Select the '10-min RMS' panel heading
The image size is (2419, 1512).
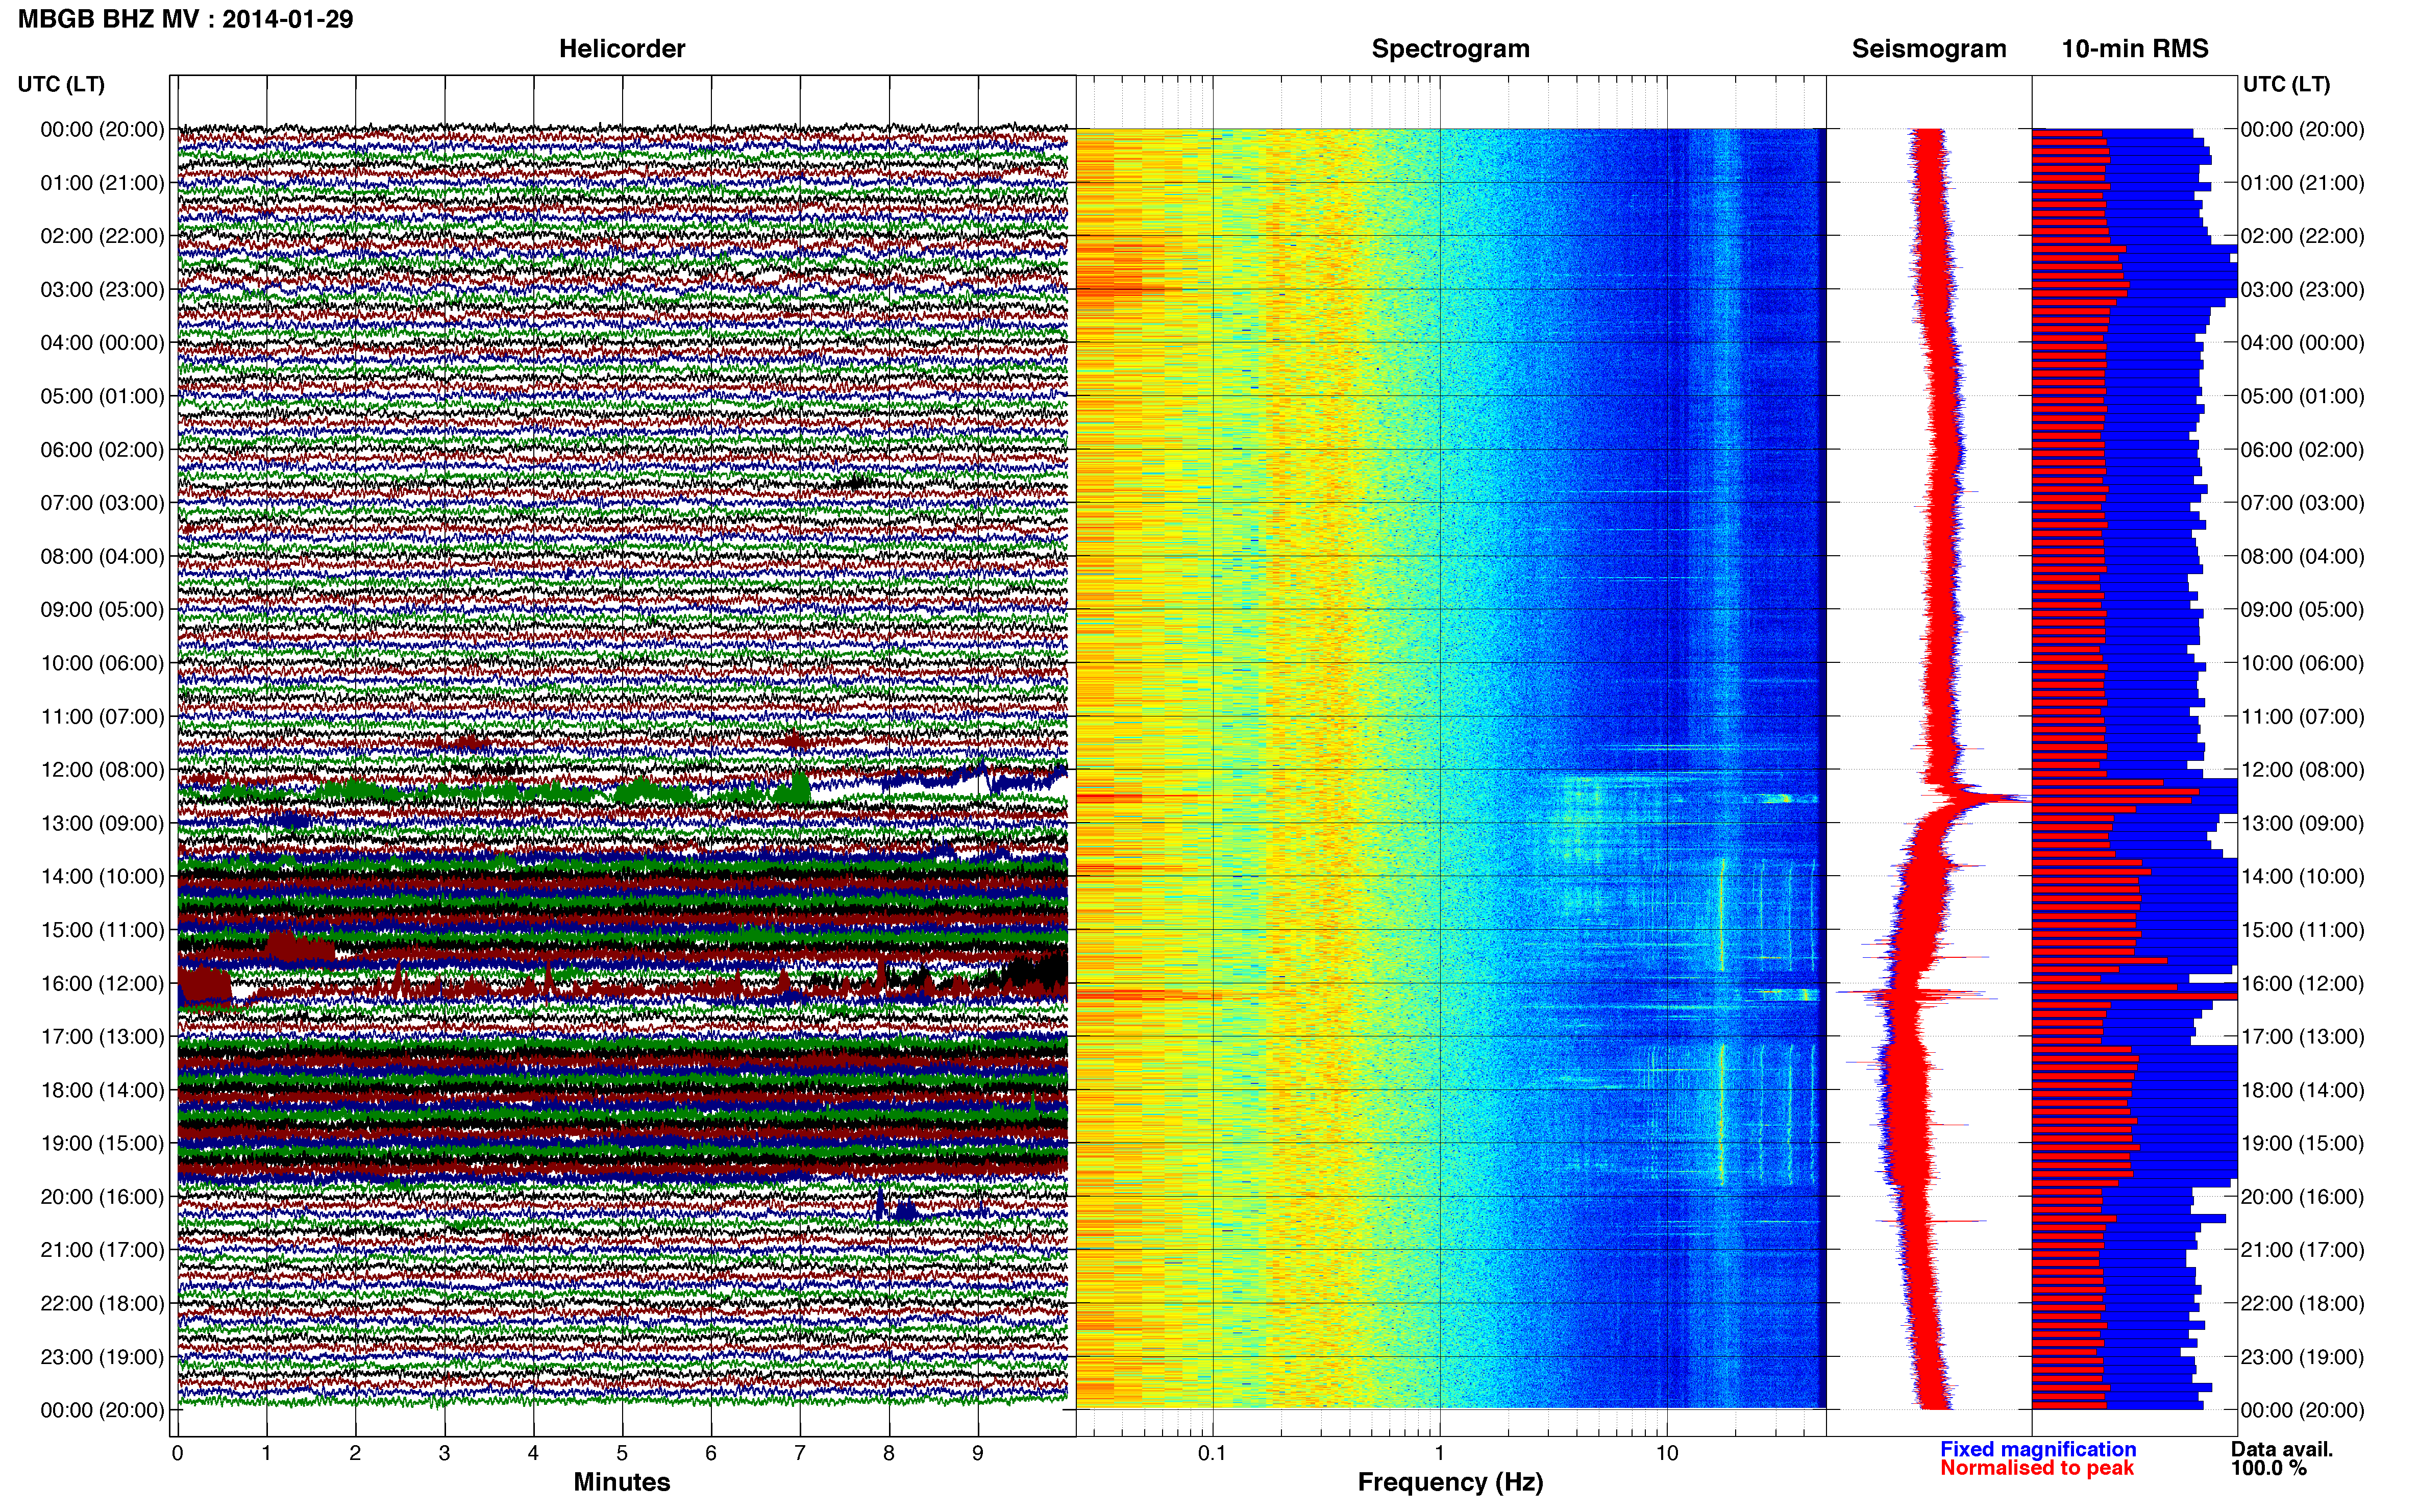(x=2134, y=48)
